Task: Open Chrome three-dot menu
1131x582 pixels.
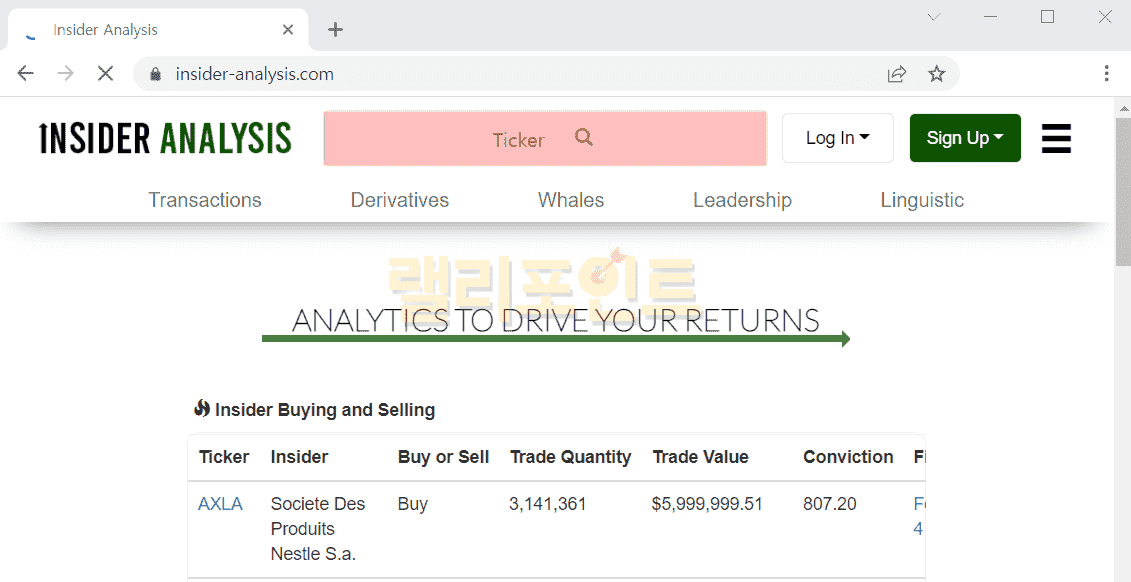Action: pos(1106,74)
